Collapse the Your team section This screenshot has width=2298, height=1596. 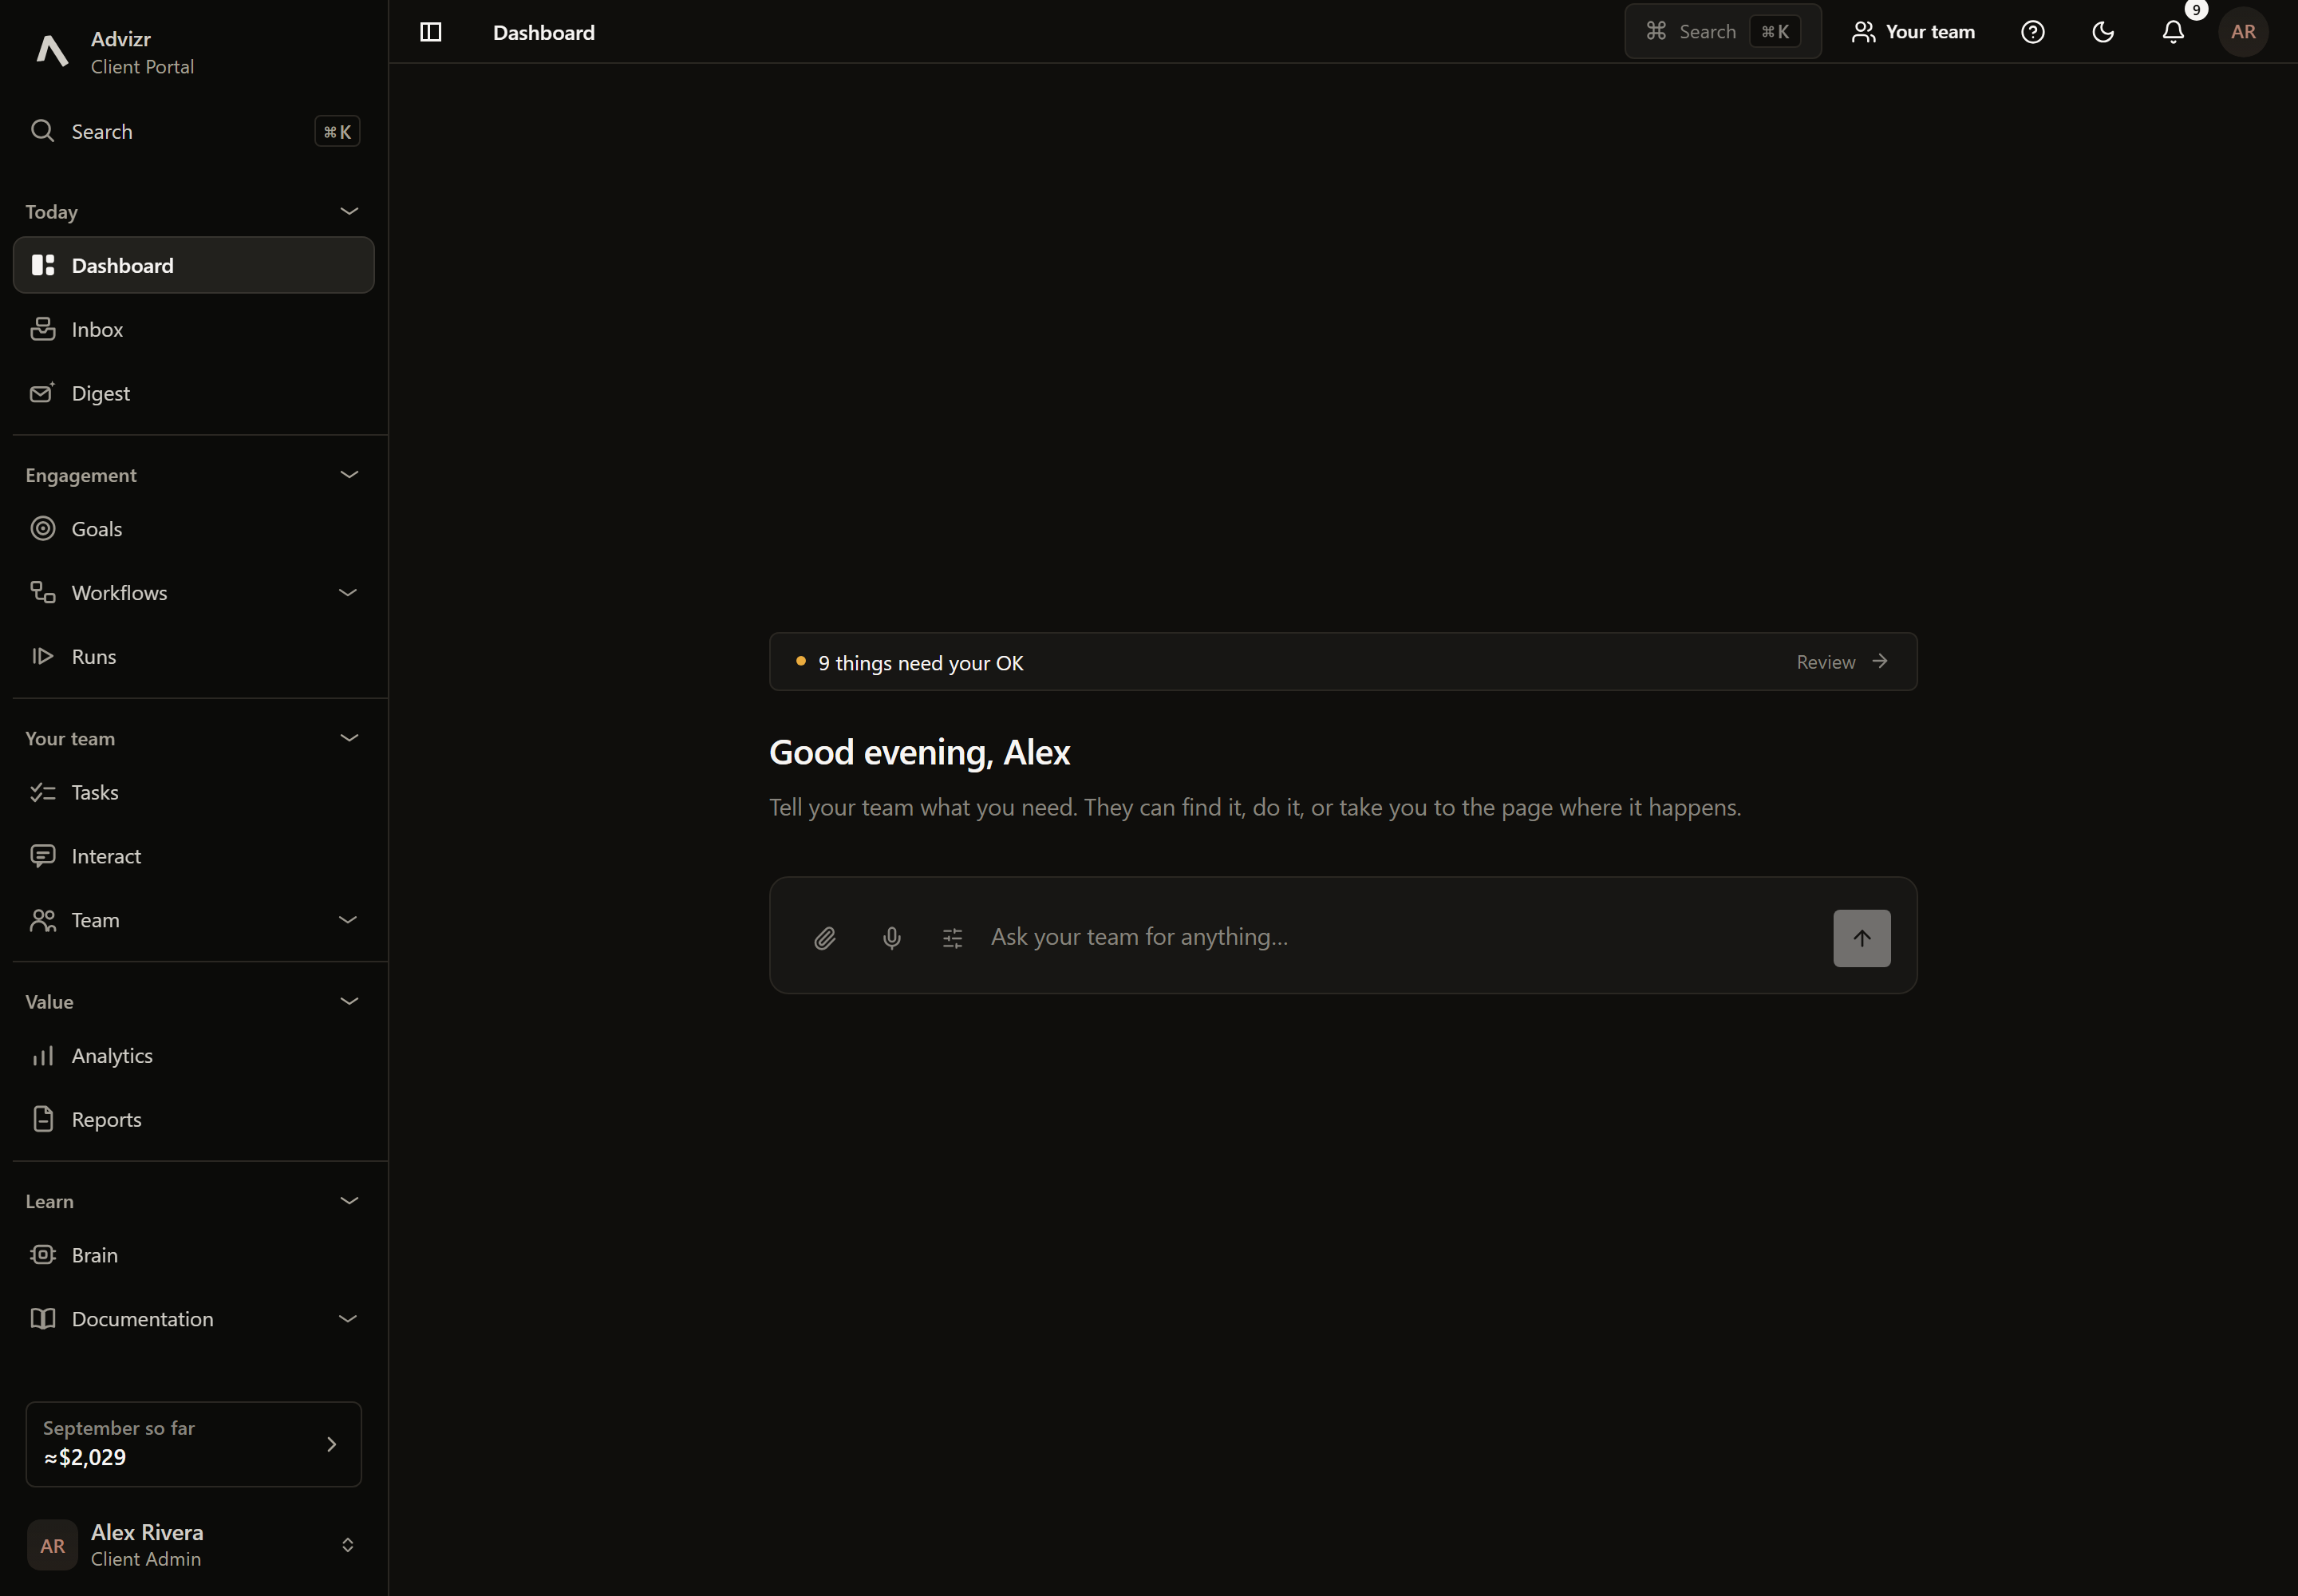[349, 738]
